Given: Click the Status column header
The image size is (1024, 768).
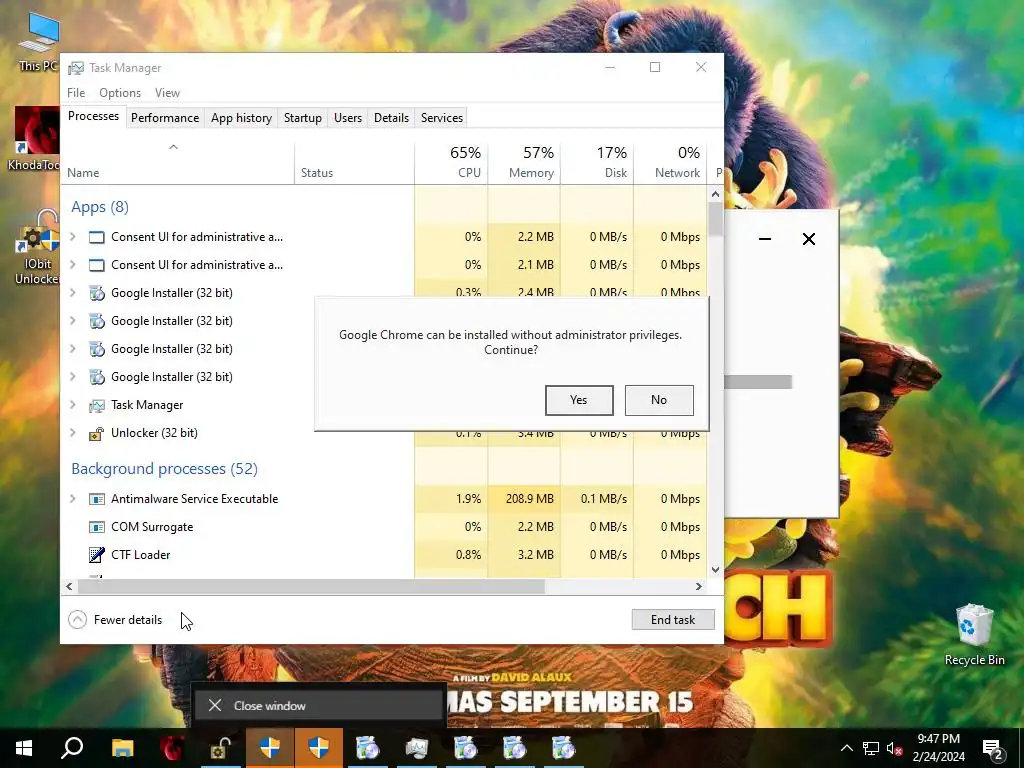Looking at the screenshot, I should point(354,162).
